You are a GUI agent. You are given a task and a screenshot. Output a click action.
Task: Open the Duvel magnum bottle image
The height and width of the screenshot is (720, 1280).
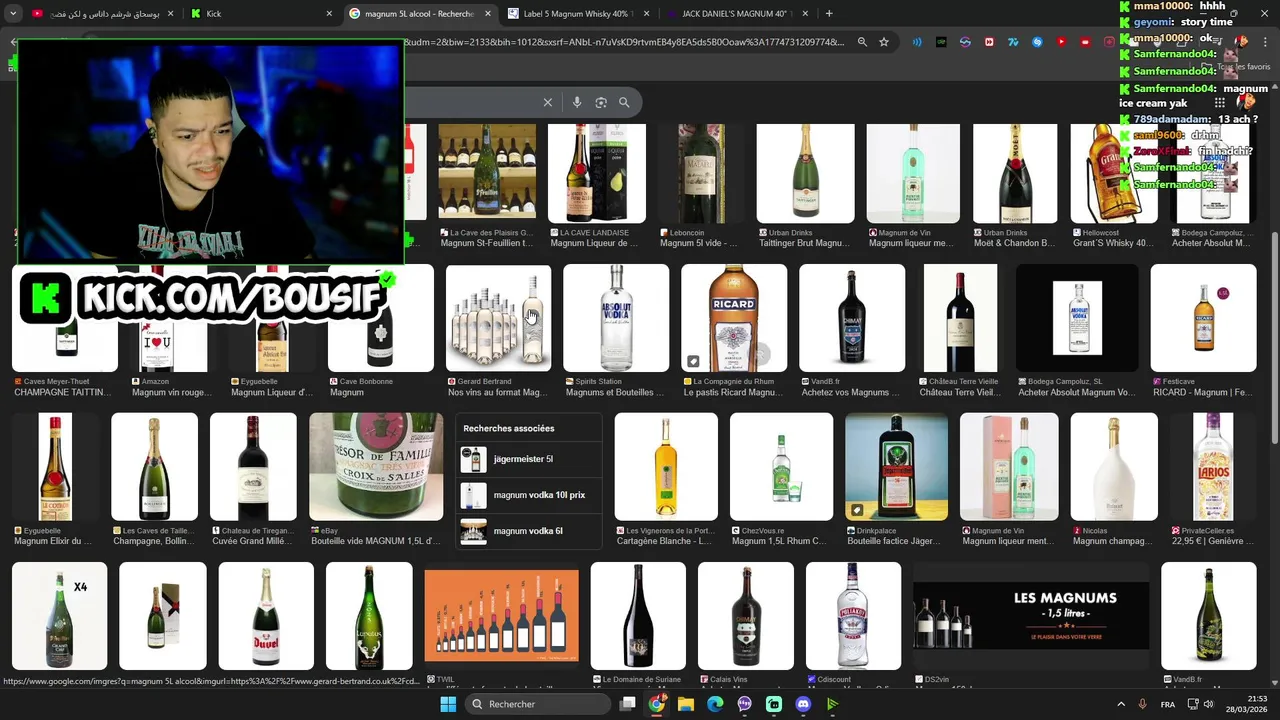(x=266, y=616)
